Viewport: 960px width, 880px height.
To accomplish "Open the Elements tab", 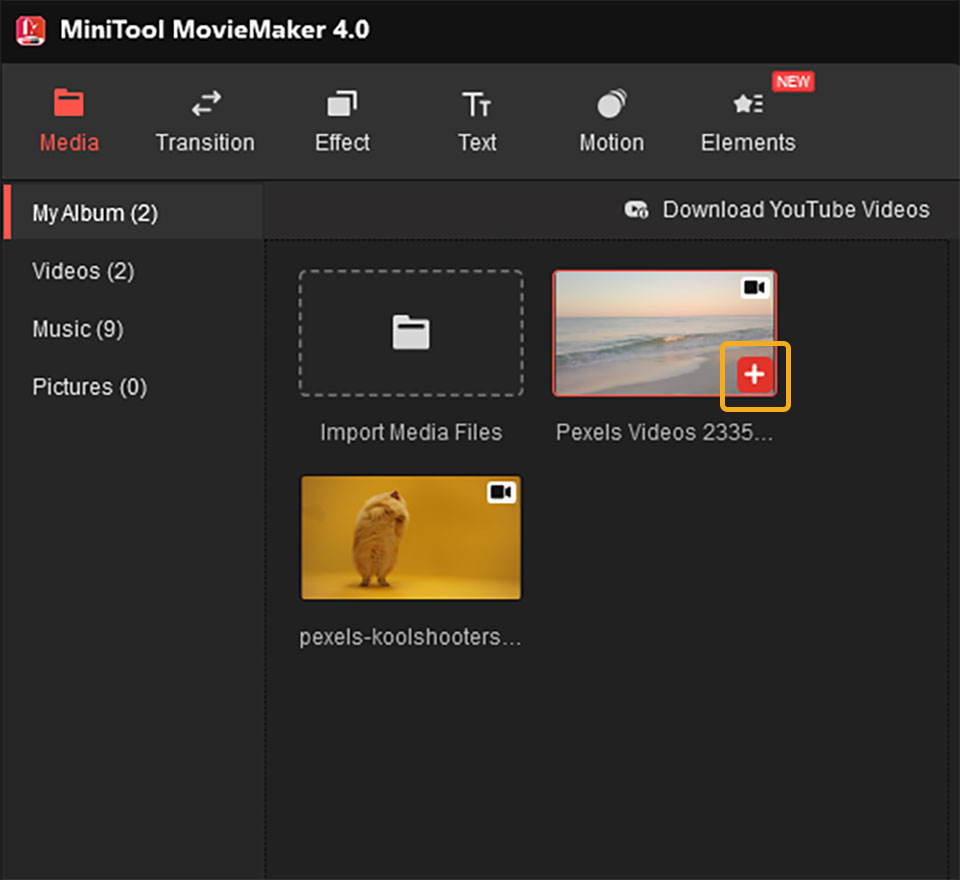I will point(748,121).
